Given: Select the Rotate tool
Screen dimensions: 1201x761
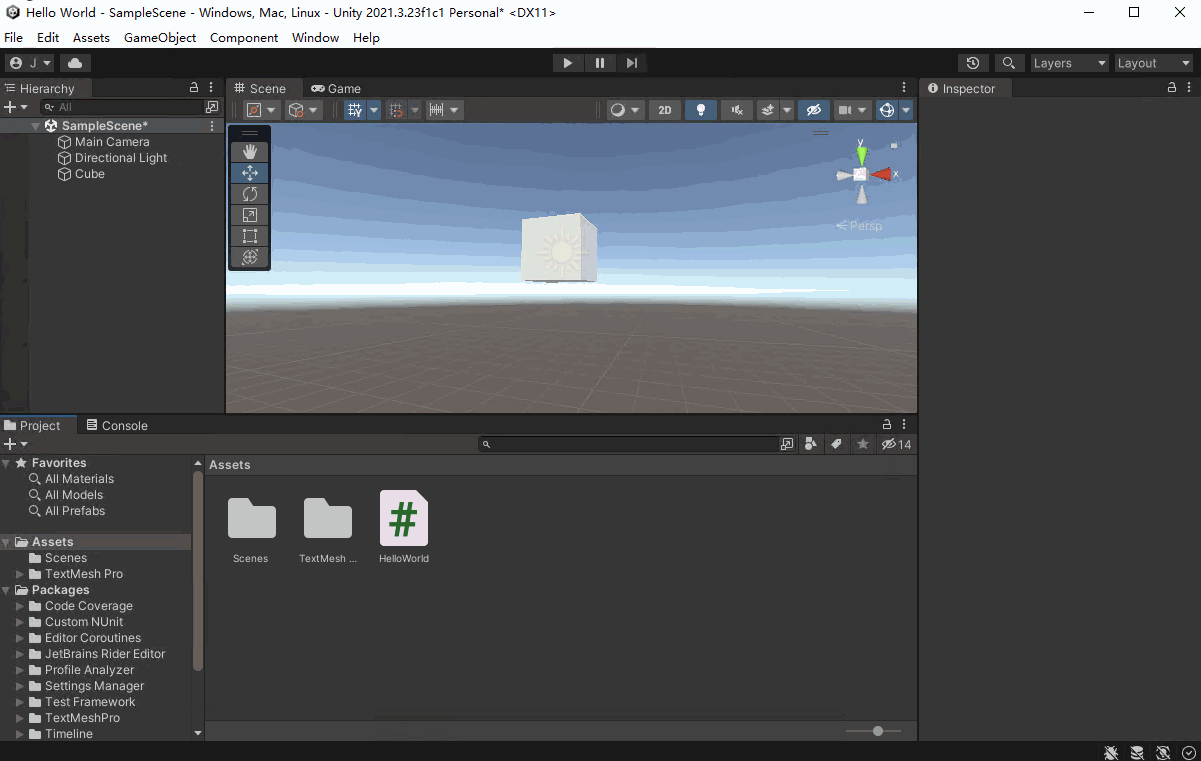Looking at the screenshot, I should pyautogui.click(x=250, y=194).
